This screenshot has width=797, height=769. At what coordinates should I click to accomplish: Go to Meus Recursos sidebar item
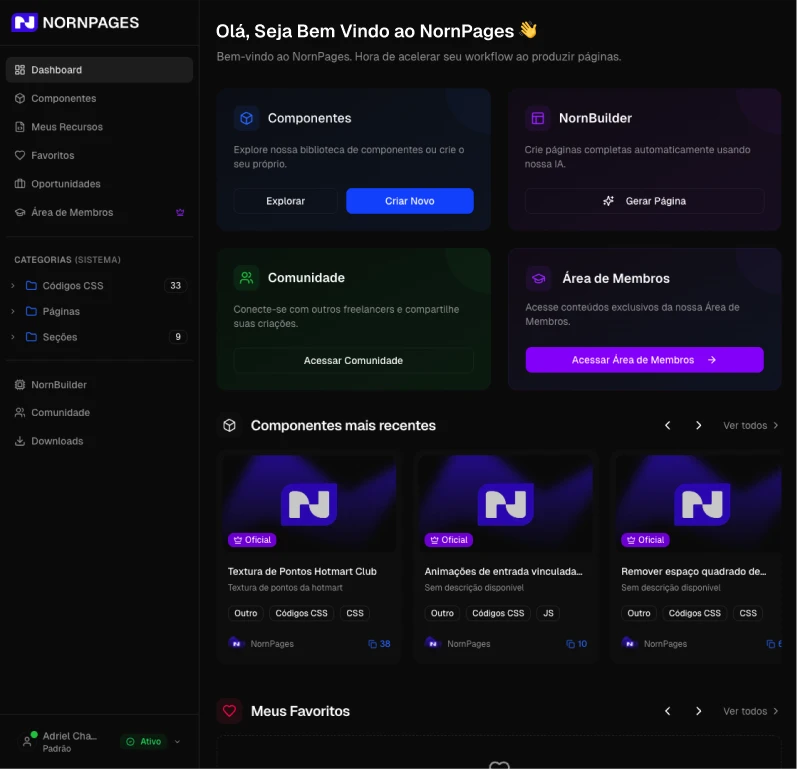pyautogui.click(x=99, y=127)
